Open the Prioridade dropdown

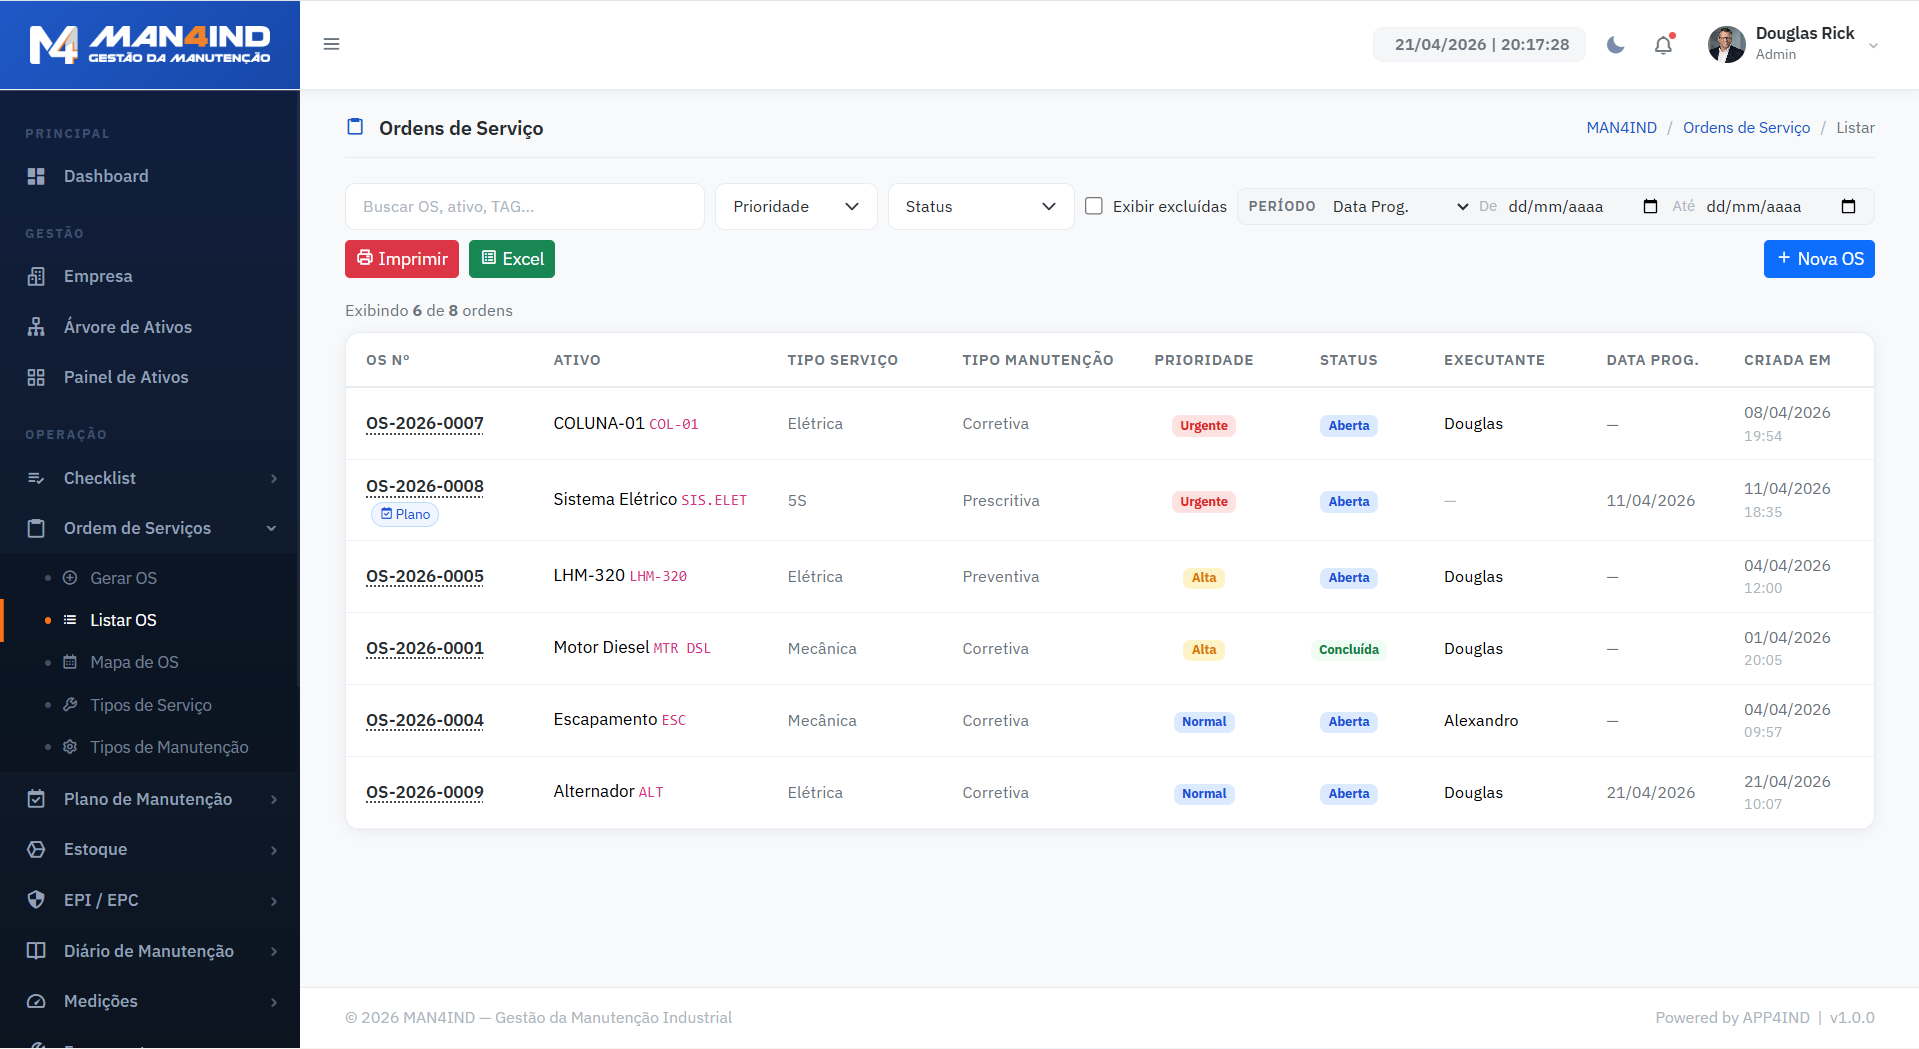(796, 206)
